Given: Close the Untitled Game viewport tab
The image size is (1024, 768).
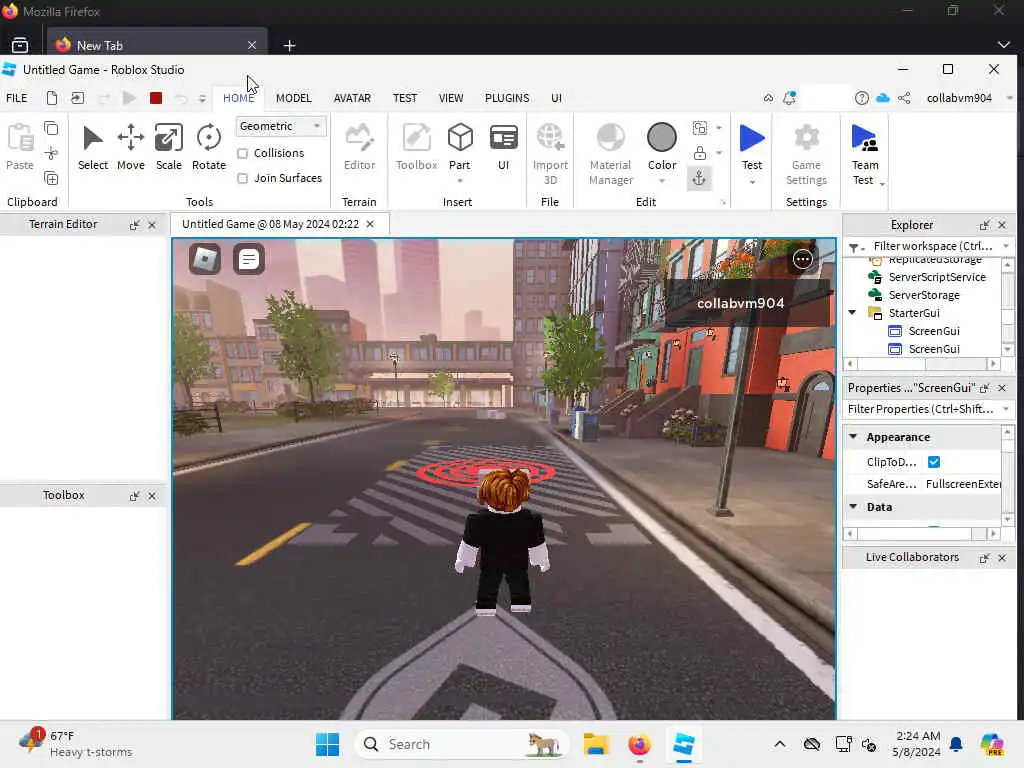Looking at the screenshot, I should point(370,224).
